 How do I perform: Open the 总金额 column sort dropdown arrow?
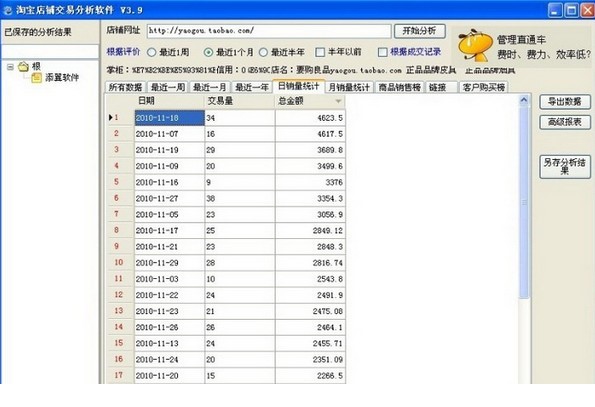click(338, 101)
